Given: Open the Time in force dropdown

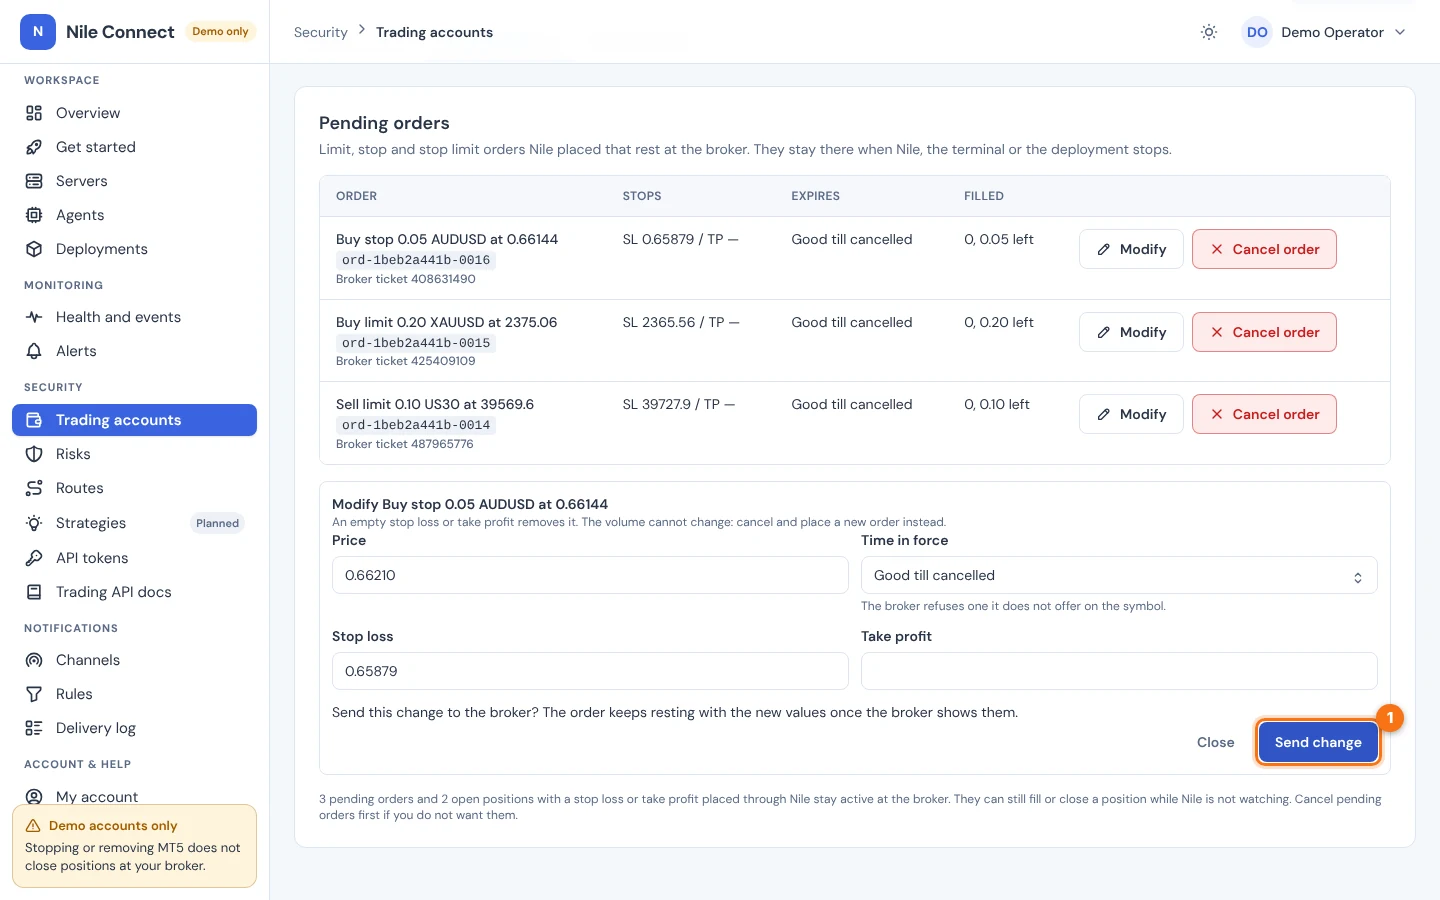Looking at the screenshot, I should click(1119, 575).
